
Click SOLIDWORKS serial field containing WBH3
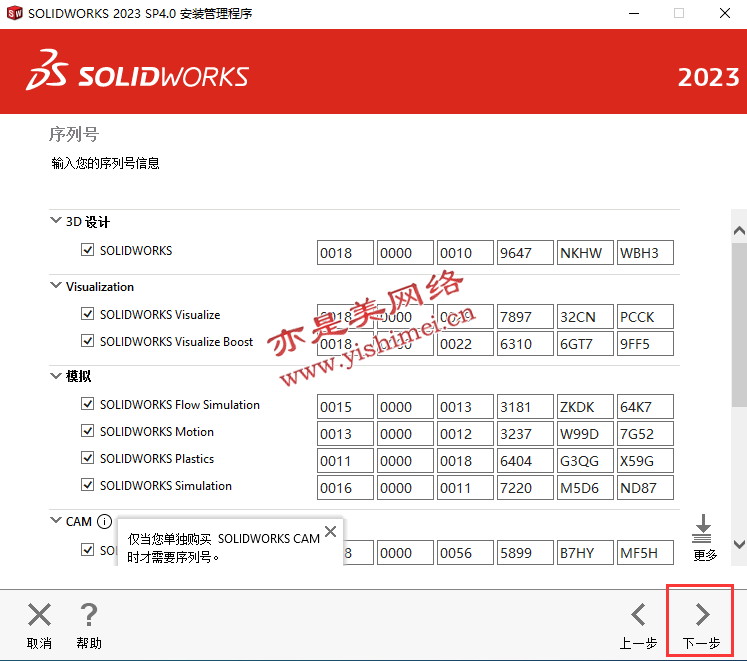coord(645,253)
